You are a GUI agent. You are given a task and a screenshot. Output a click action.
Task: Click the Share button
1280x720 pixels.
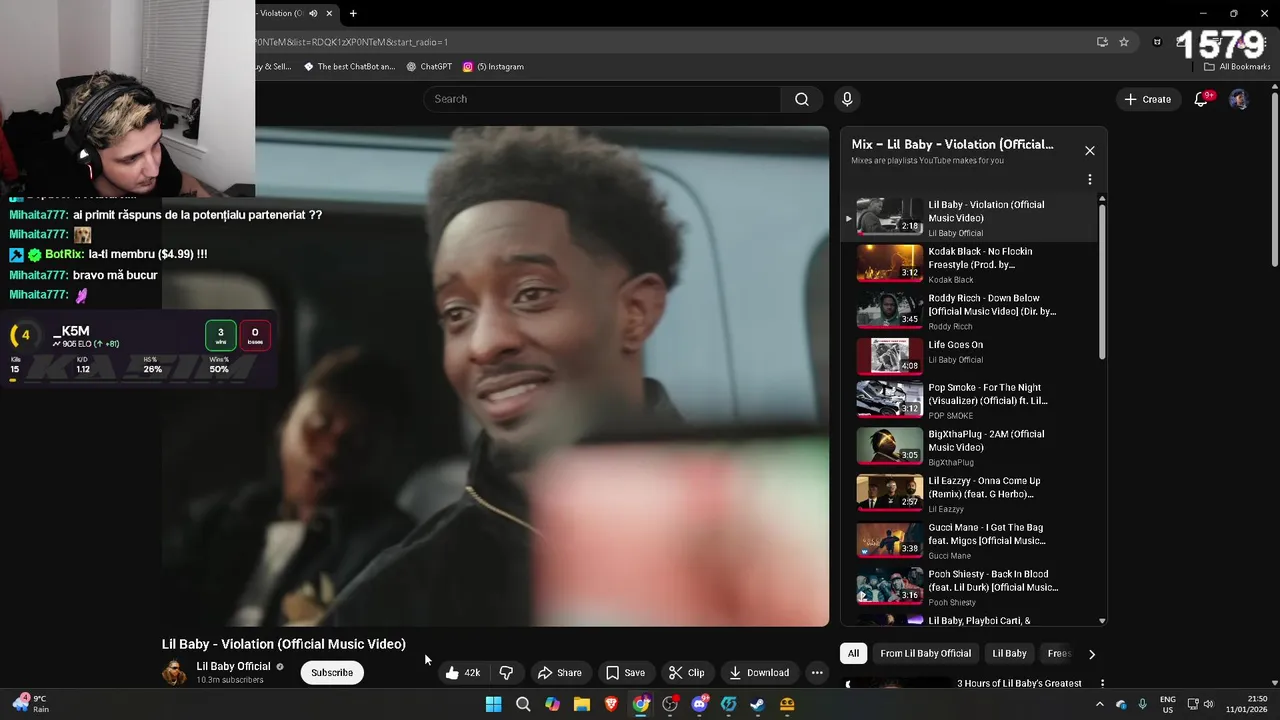(559, 673)
